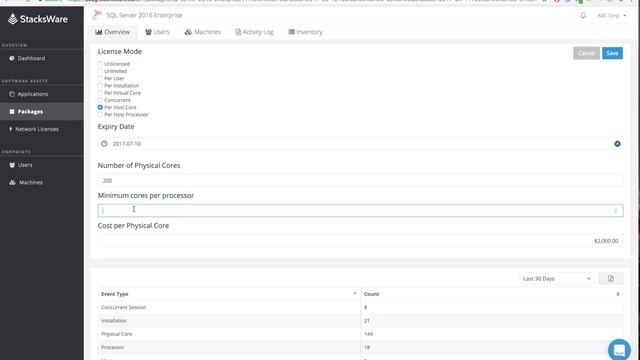
Task: Click the Installation row
Action: pyautogui.click(x=360, y=321)
